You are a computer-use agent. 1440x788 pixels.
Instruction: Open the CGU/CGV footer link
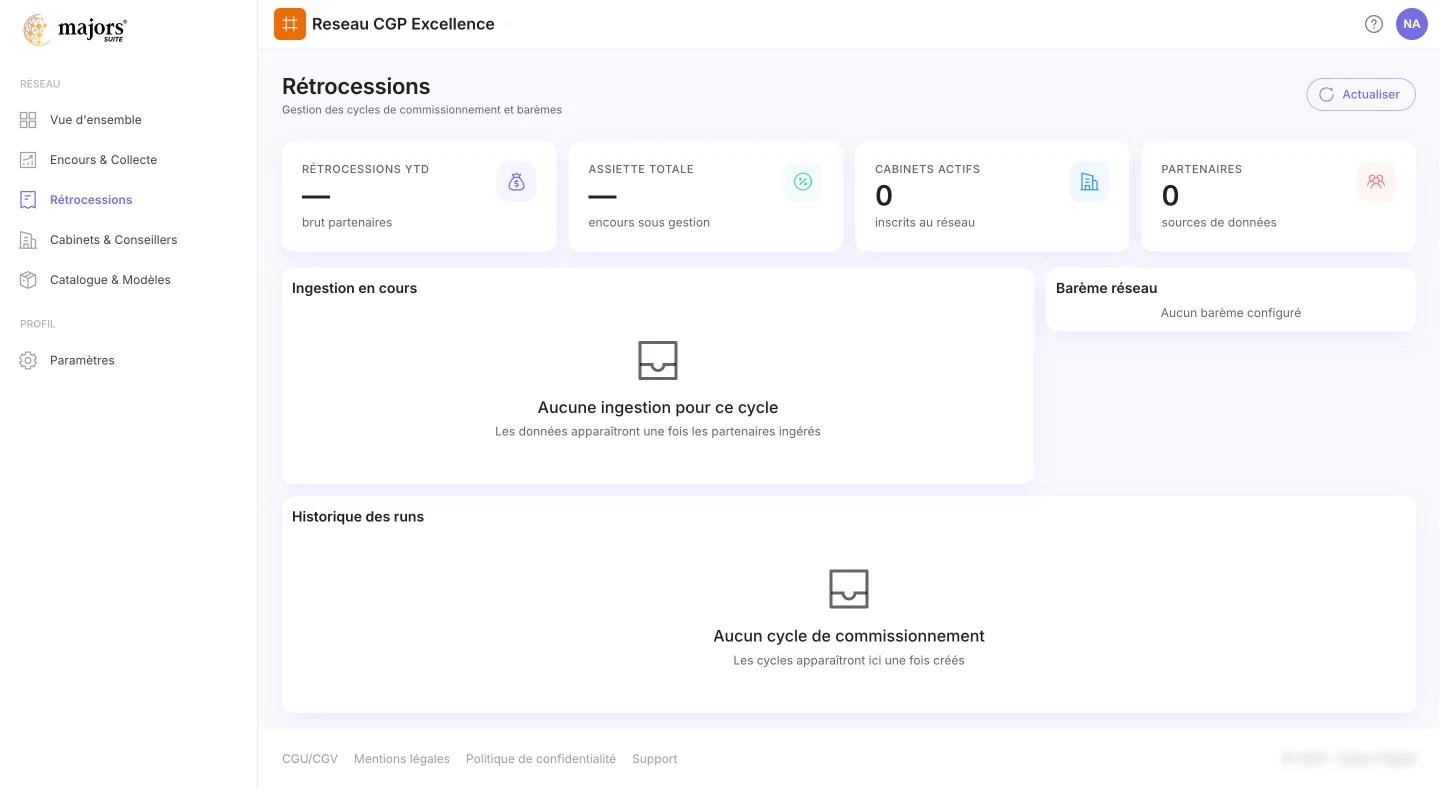310,759
